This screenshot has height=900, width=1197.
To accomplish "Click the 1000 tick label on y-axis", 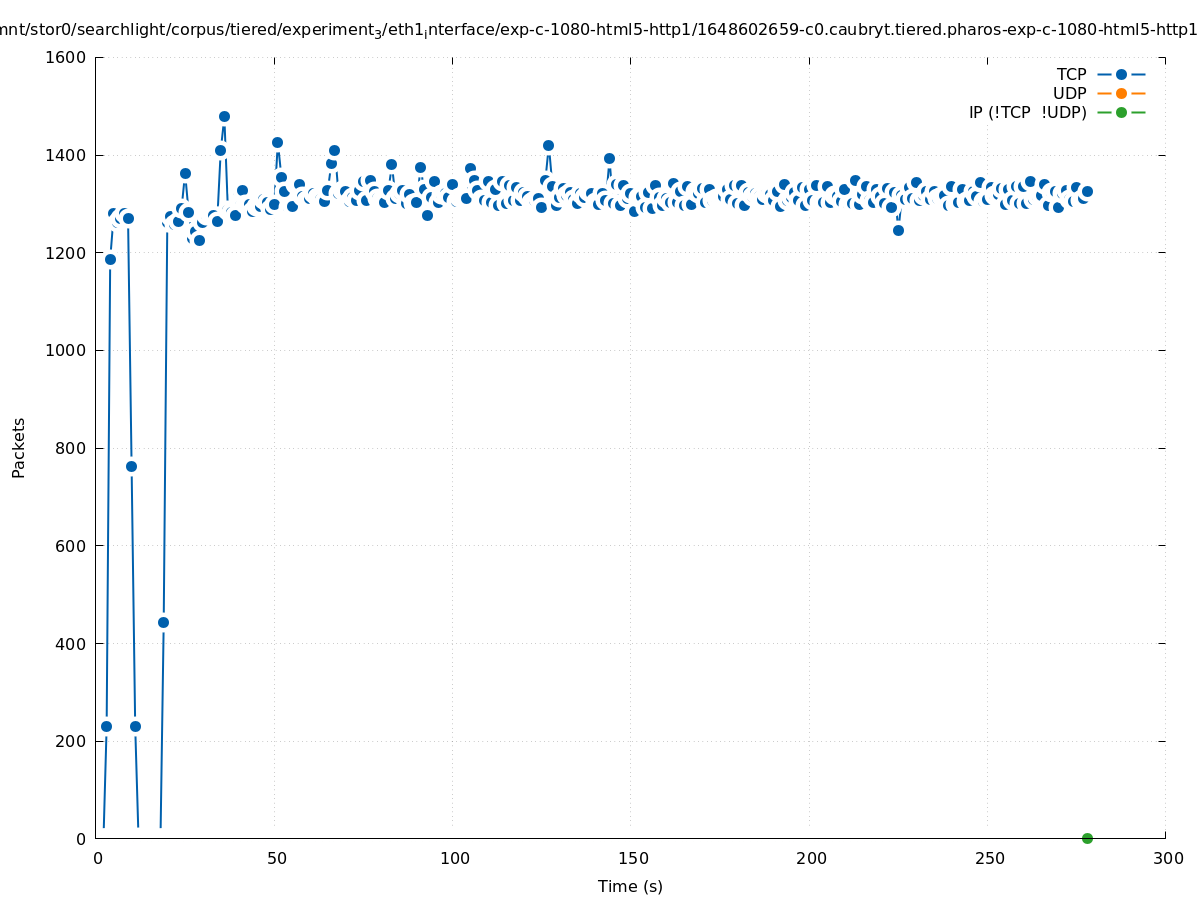I will coord(66,350).
